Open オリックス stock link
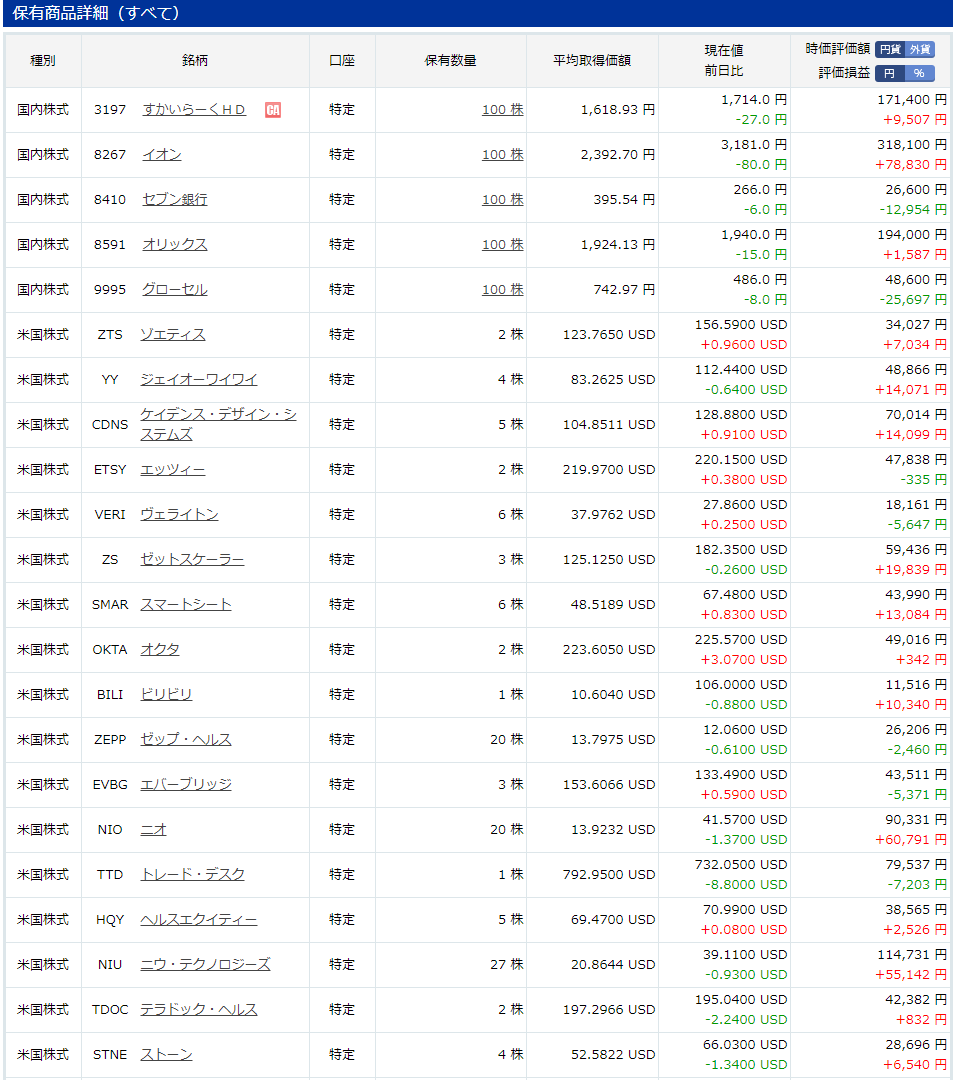 coord(175,245)
